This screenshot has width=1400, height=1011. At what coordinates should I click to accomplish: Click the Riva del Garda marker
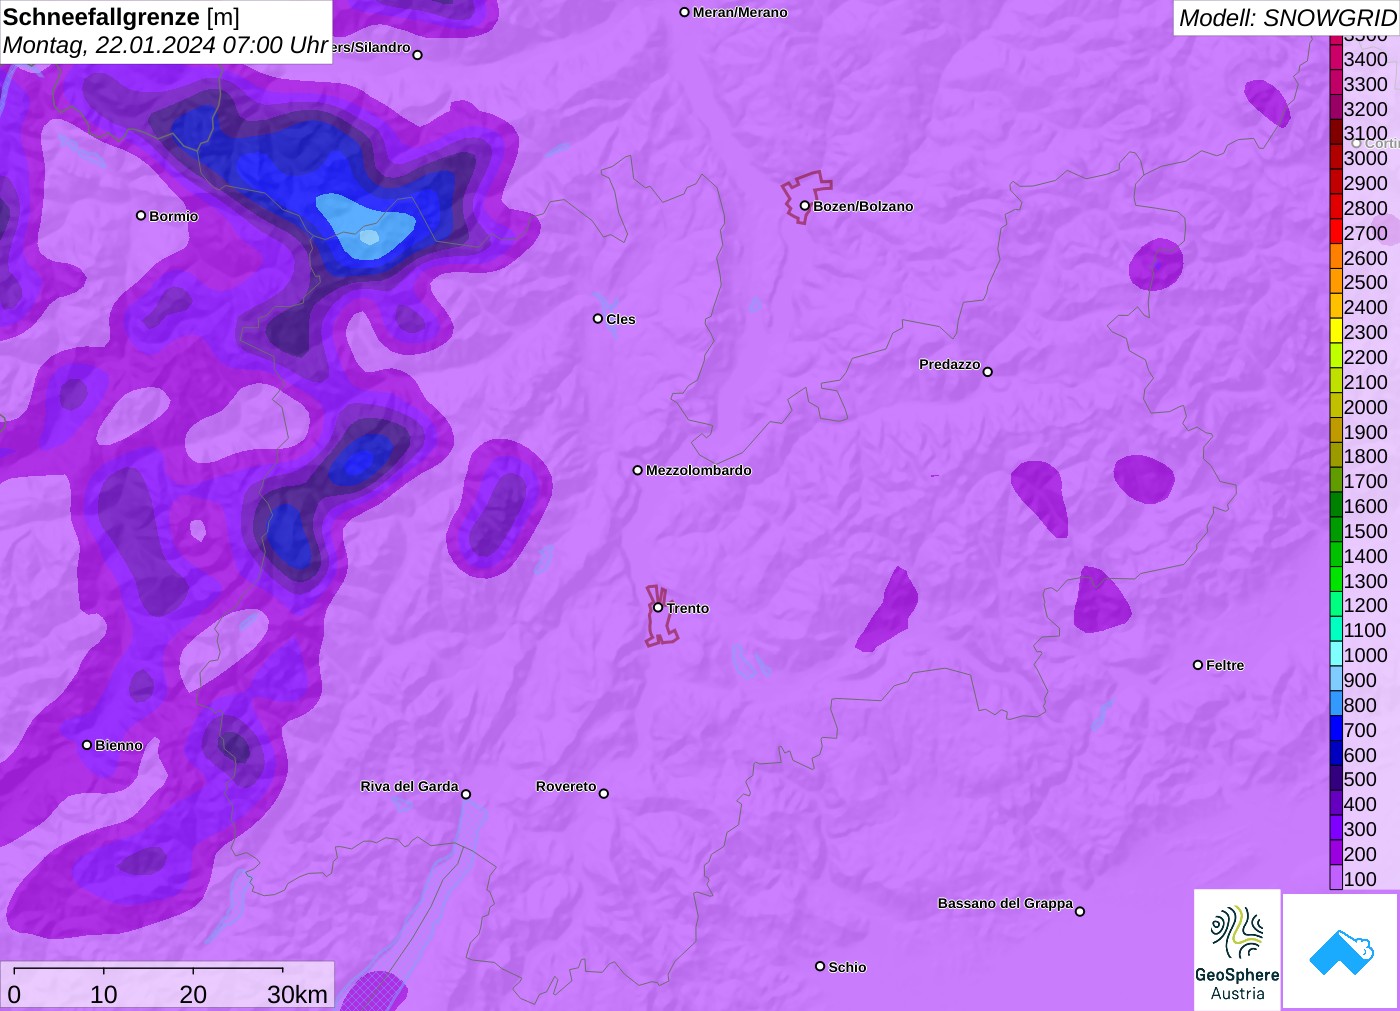click(466, 794)
